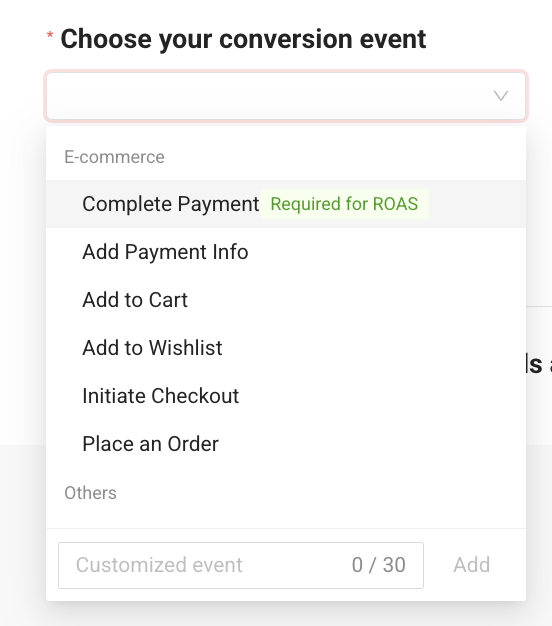
Task: Click the 0 / 30 character counter
Action: pyautogui.click(x=378, y=565)
